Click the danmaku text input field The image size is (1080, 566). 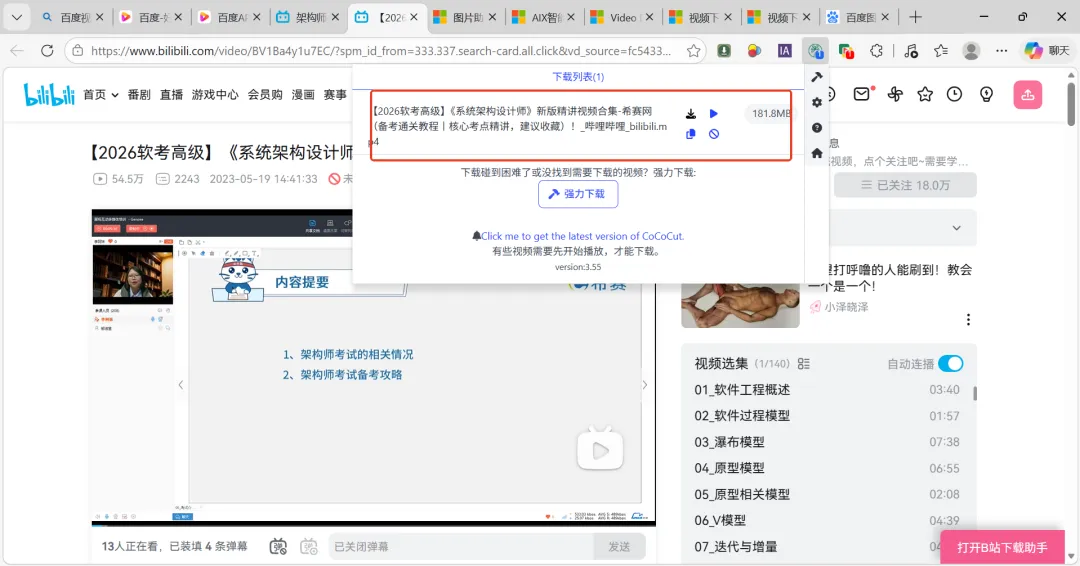click(x=461, y=547)
